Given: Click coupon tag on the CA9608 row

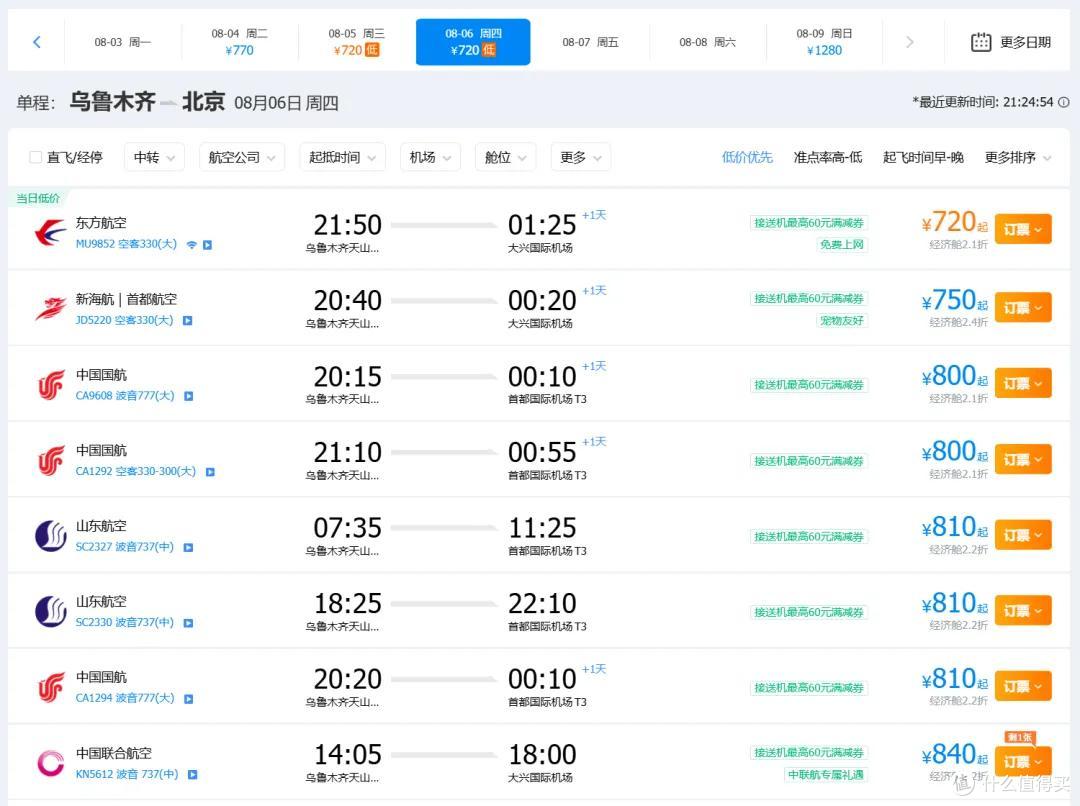Looking at the screenshot, I should [809, 384].
